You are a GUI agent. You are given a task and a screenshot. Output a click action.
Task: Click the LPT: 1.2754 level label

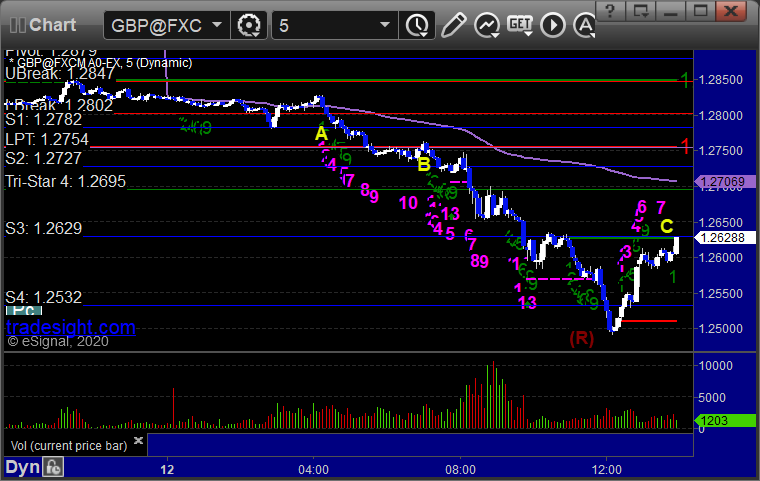[x=47, y=140]
